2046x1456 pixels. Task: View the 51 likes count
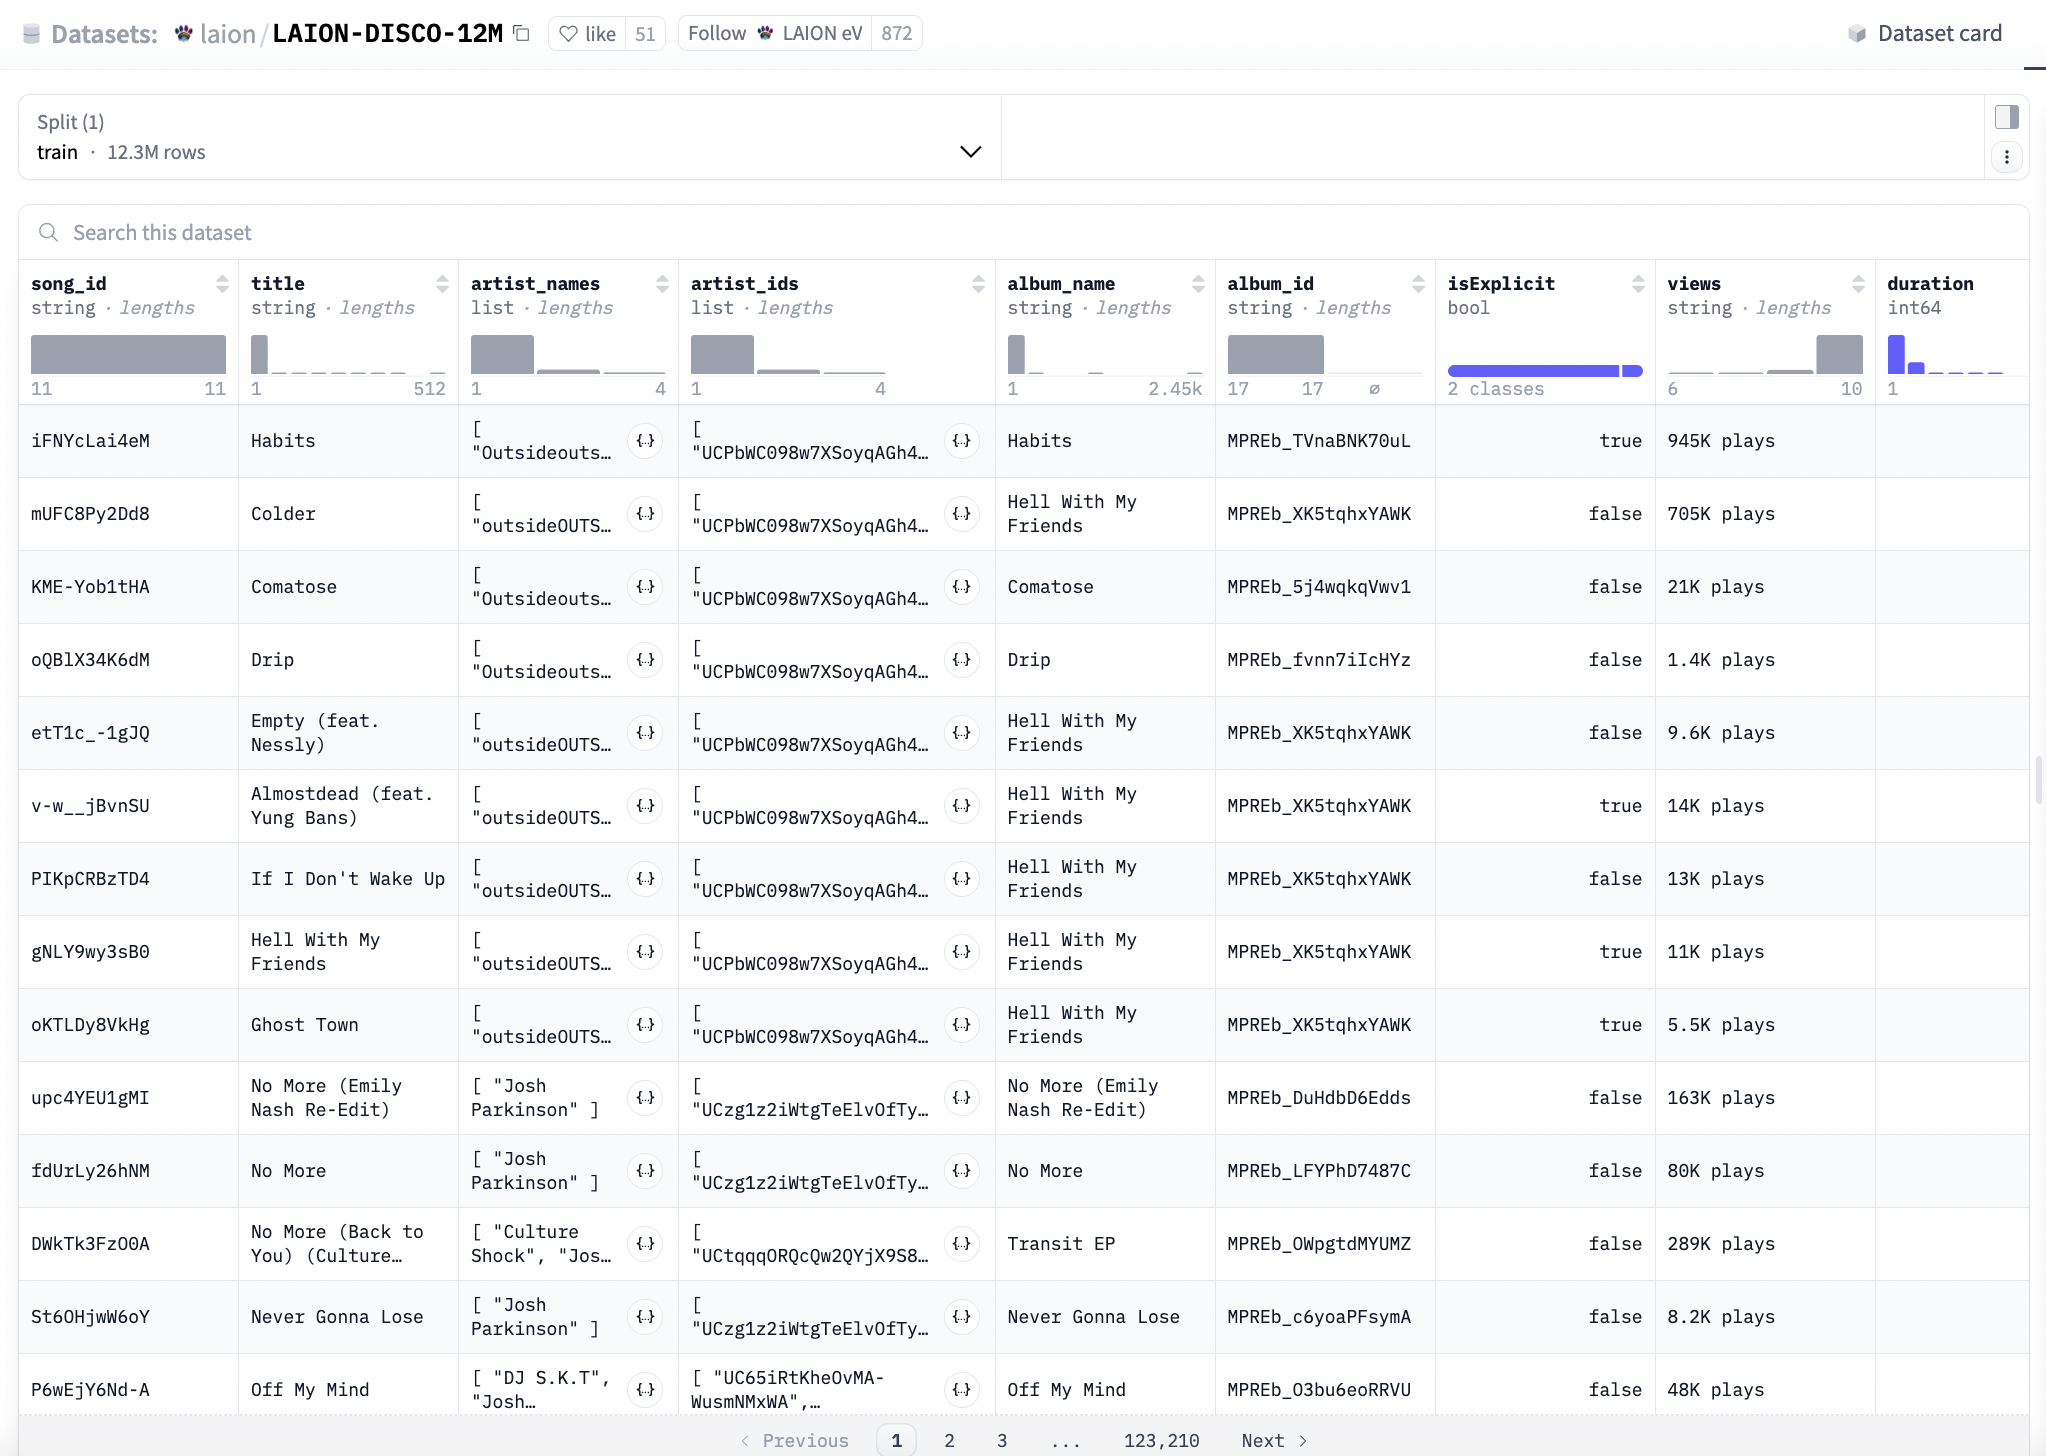(645, 34)
